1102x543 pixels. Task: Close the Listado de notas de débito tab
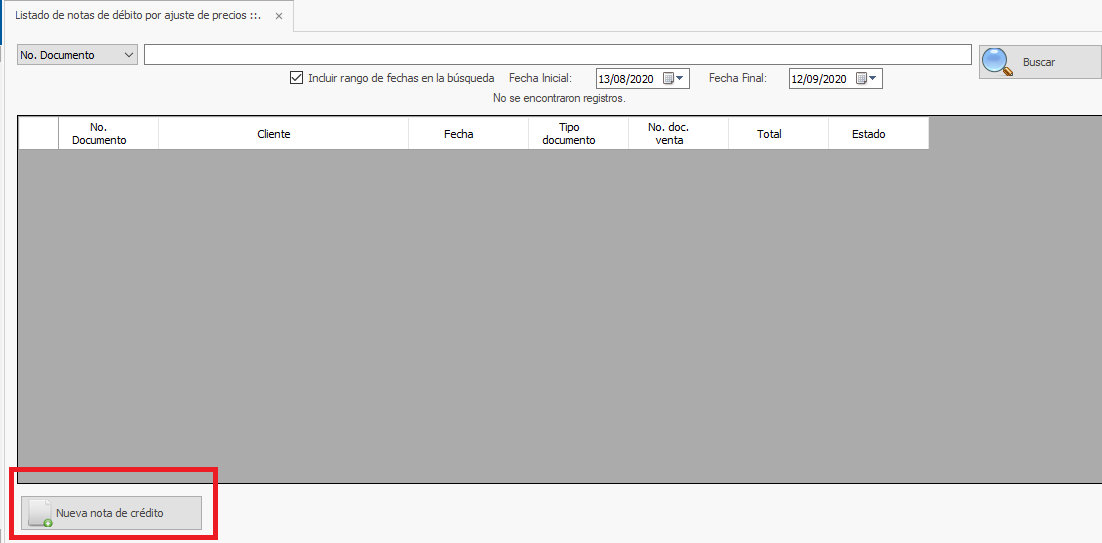click(280, 16)
